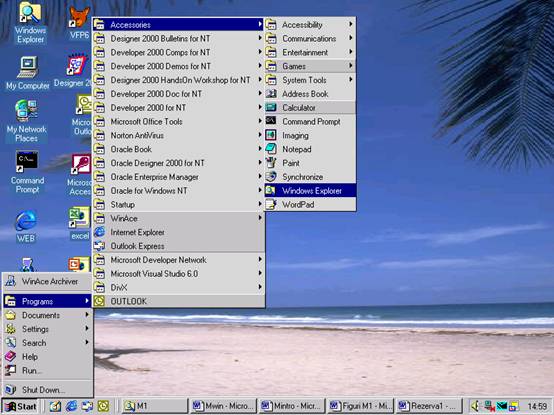Choose Shut Down... in the Start menu

[48, 390]
